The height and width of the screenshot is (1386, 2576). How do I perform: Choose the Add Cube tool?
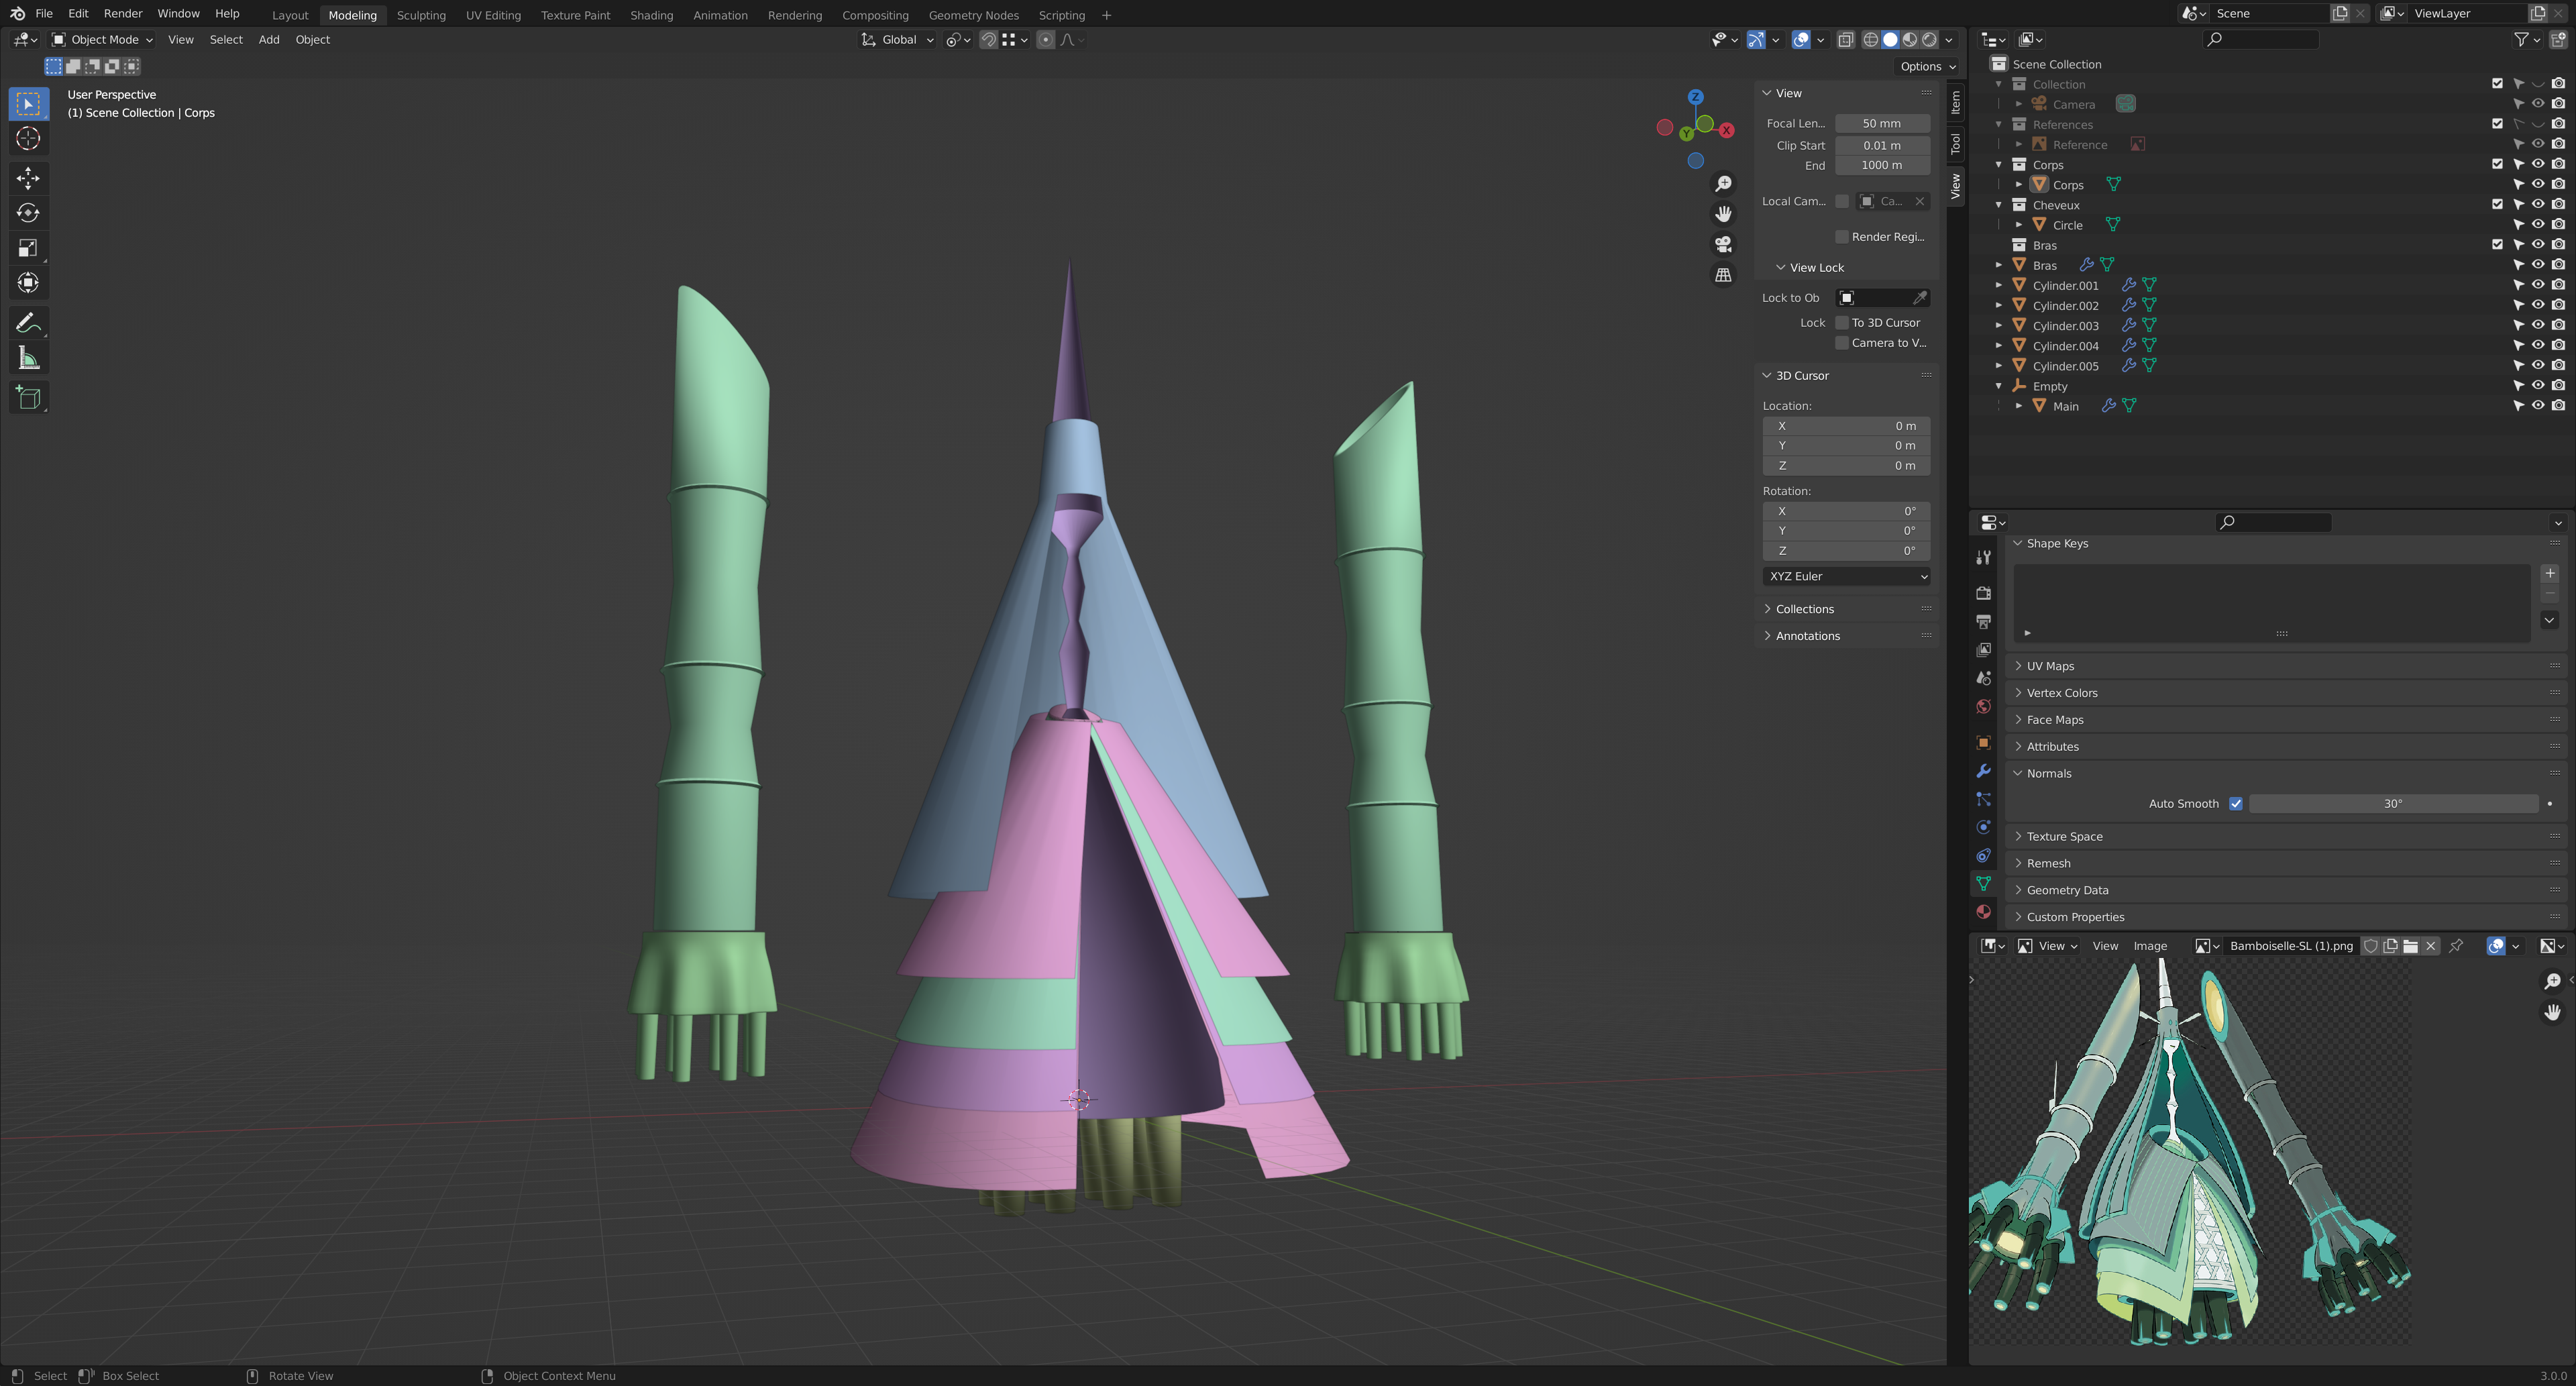tap(28, 398)
